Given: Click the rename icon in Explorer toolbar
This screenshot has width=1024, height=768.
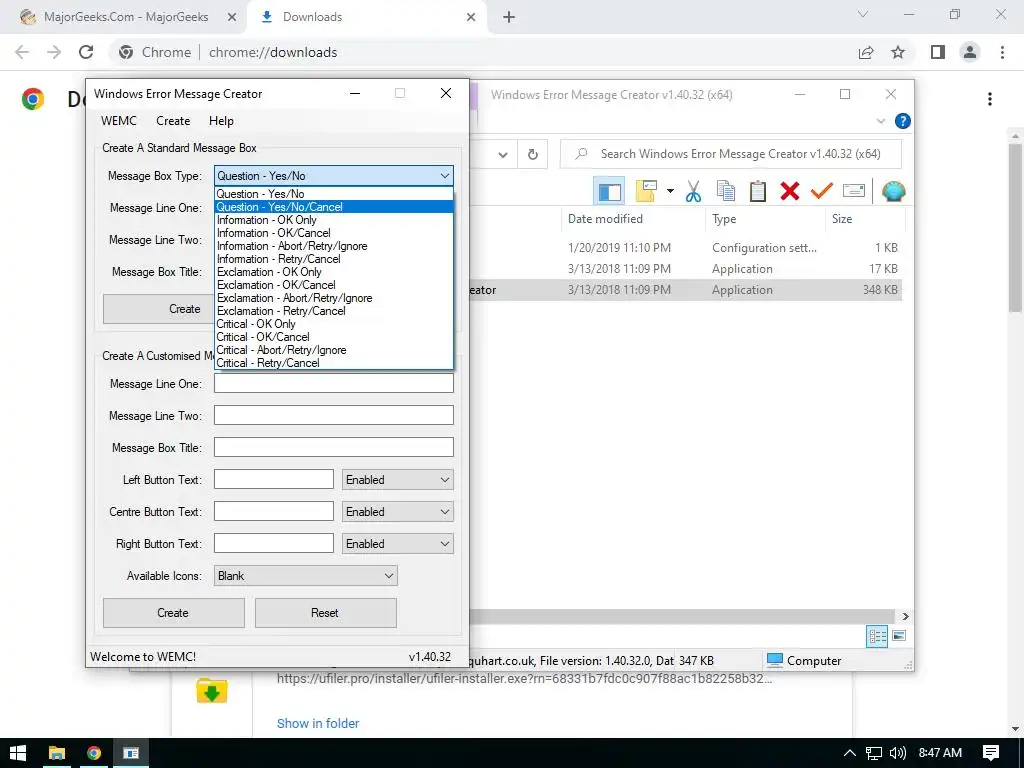Looking at the screenshot, I should [854, 191].
